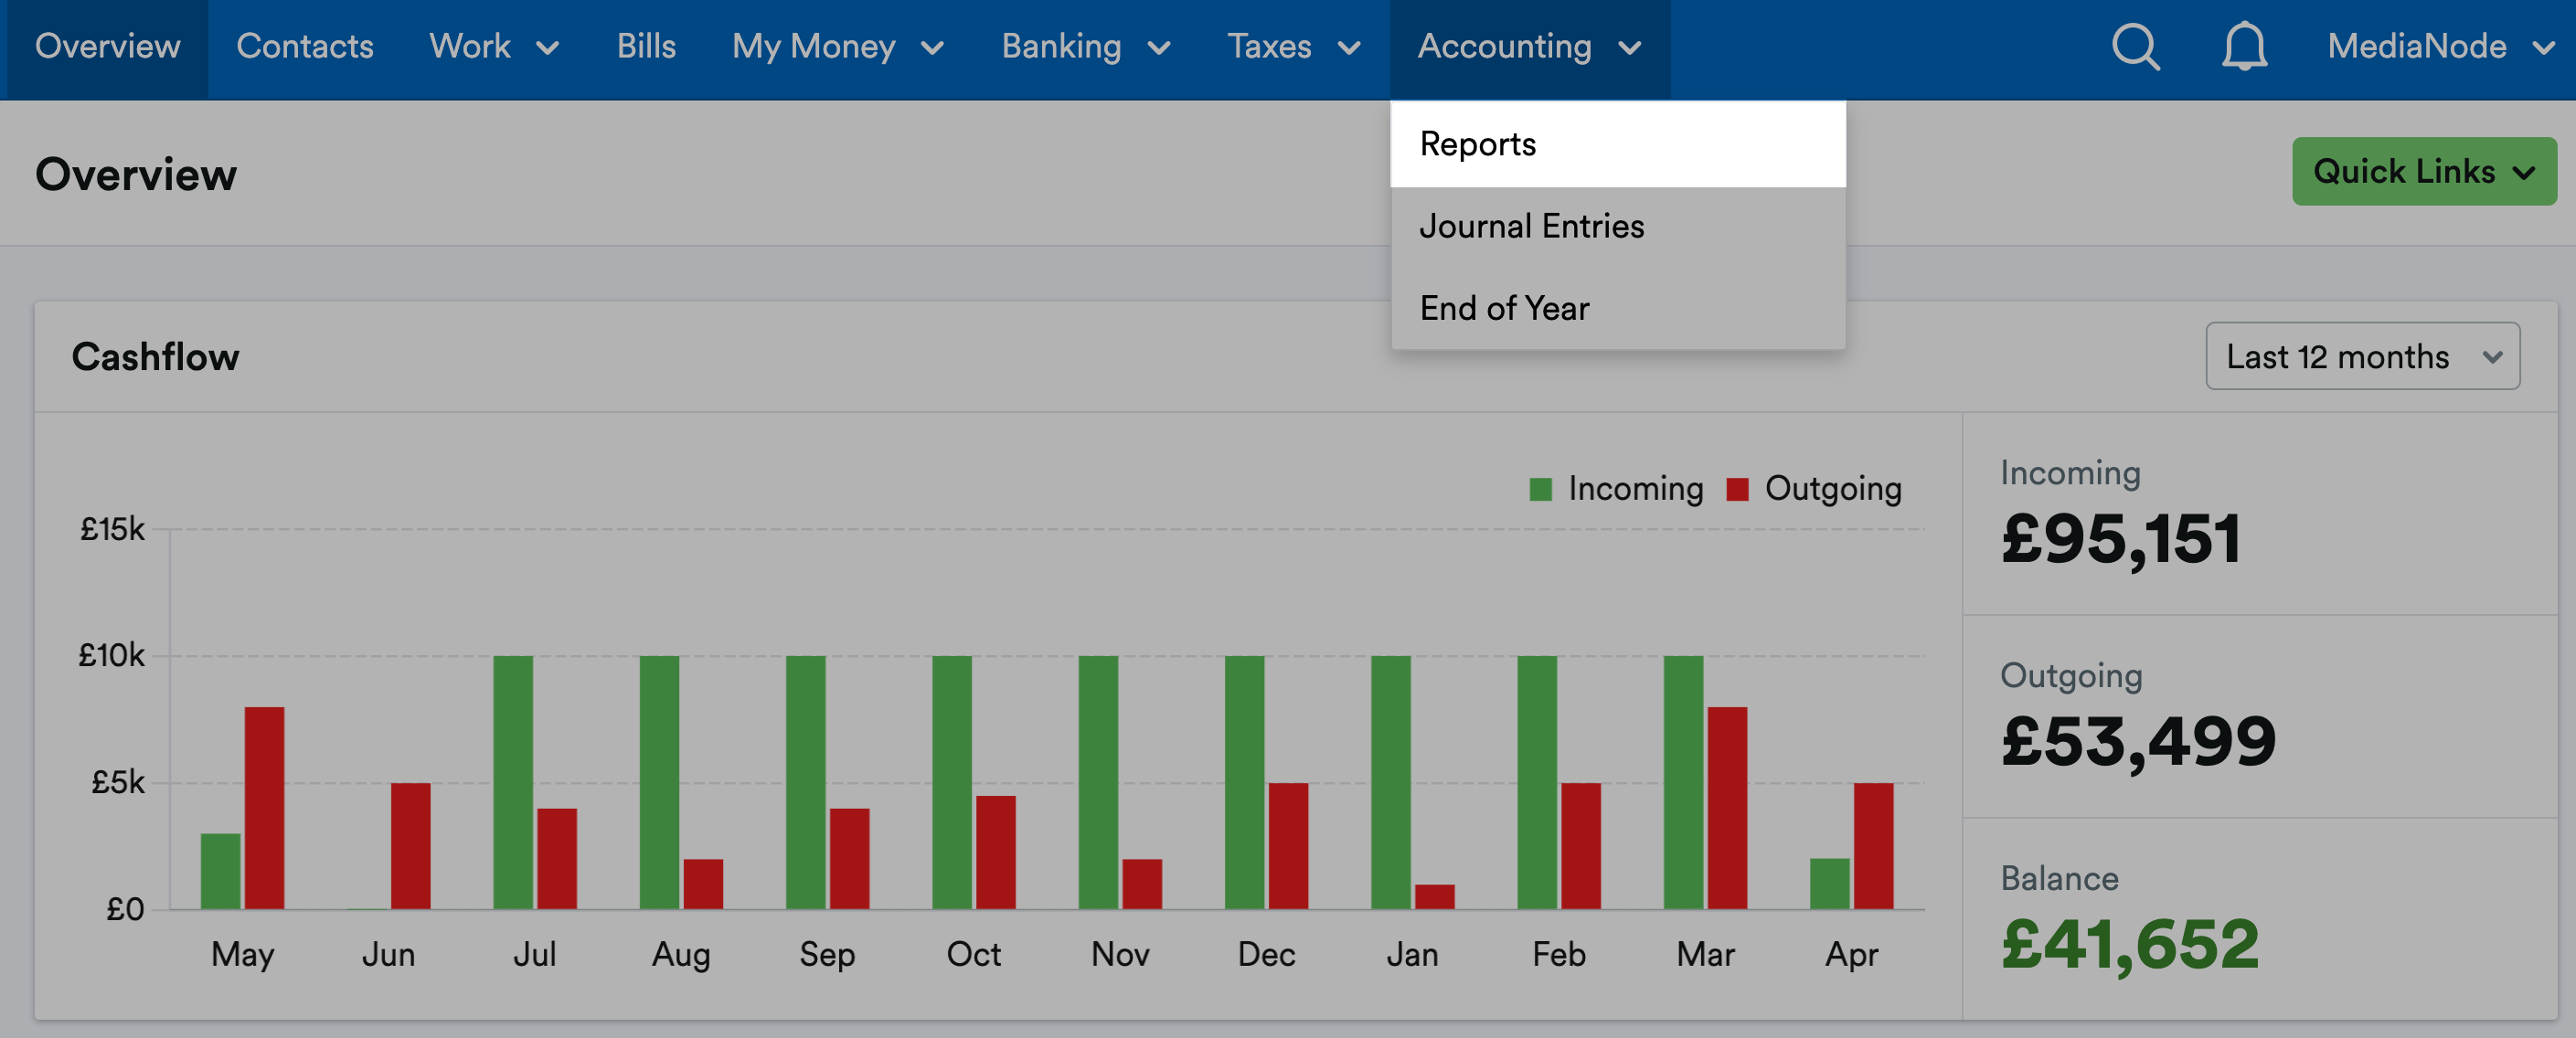Open the notifications bell
Viewport: 2576px width, 1038px height.
pyautogui.click(x=2243, y=47)
